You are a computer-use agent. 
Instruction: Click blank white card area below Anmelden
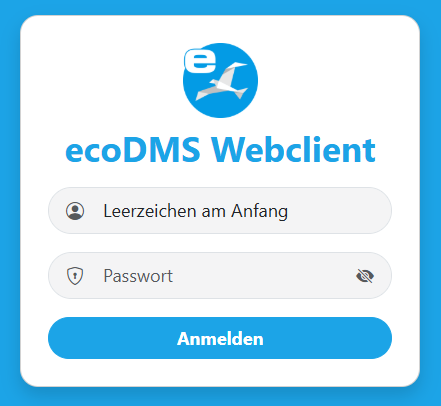click(x=220, y=372)
